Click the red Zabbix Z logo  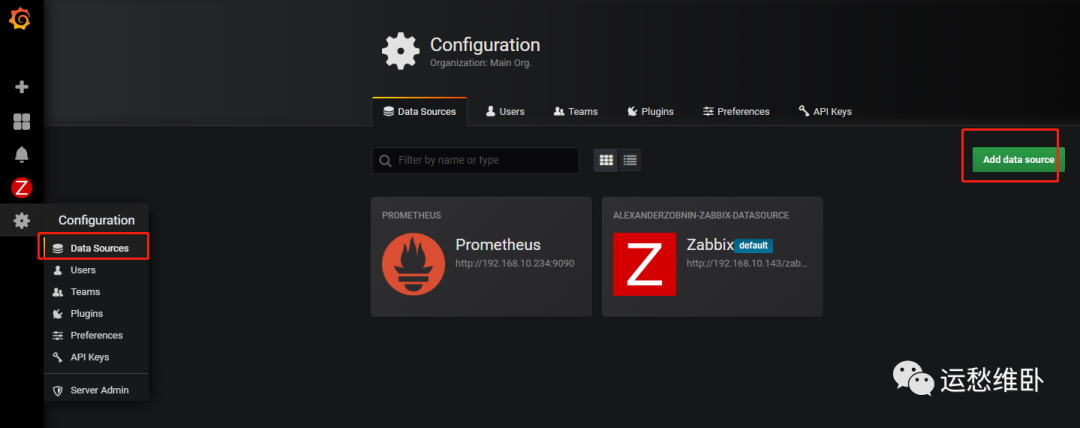click(644, 264)
